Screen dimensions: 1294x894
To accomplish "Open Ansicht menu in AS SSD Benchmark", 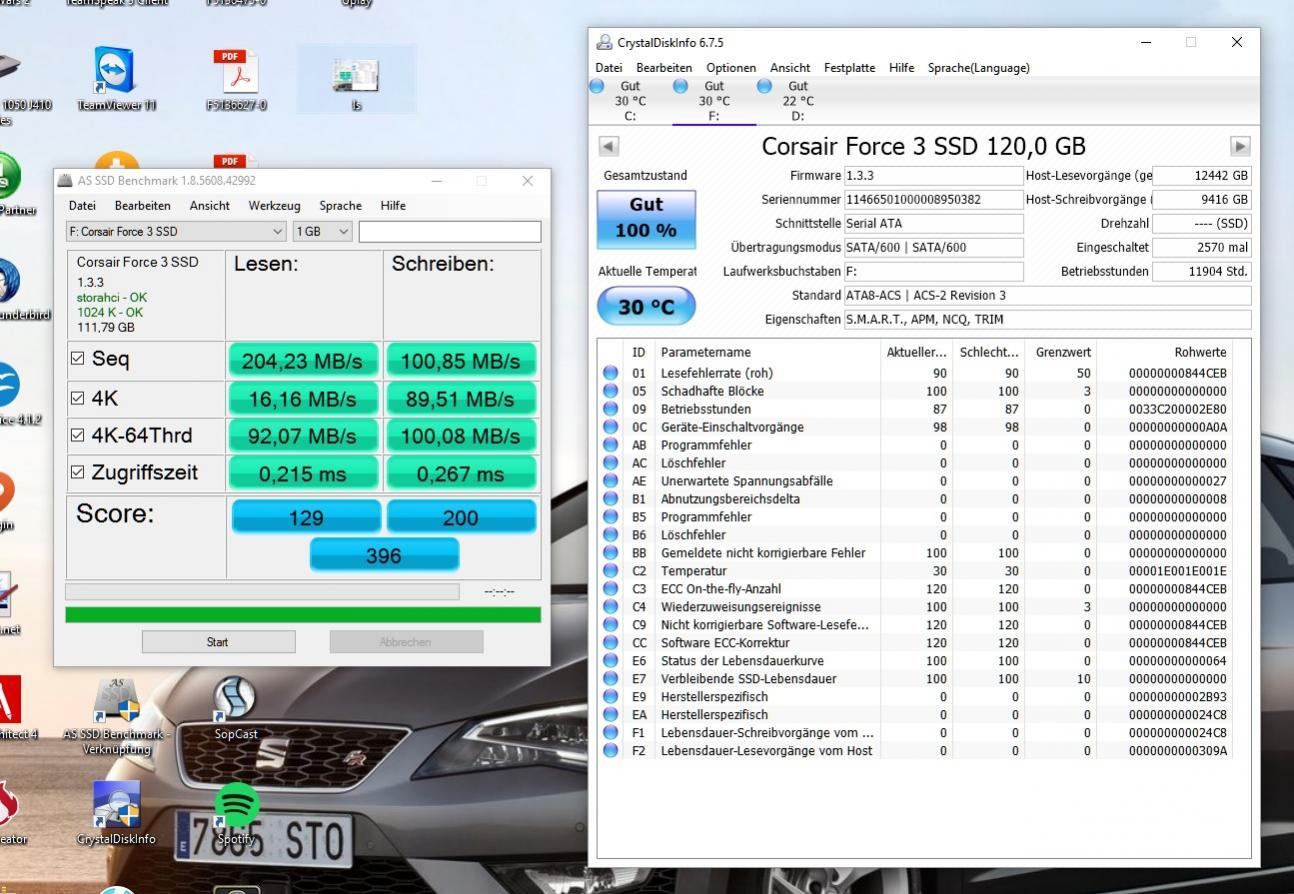I will 210,206.
